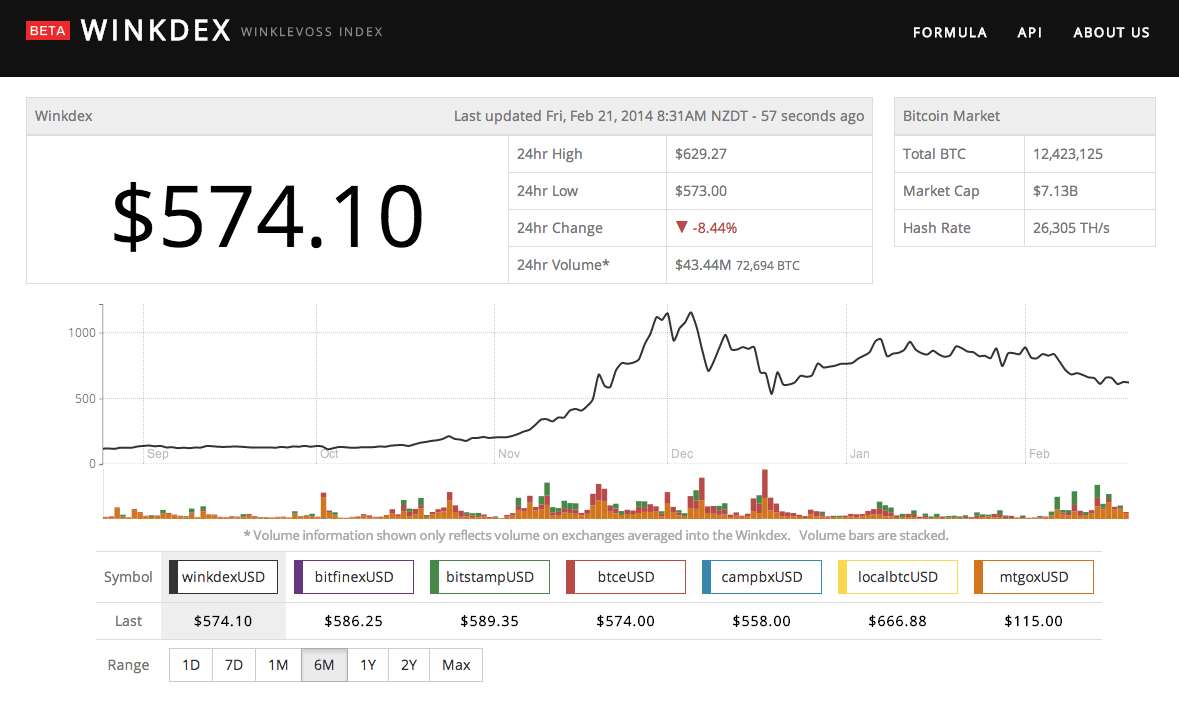Click the red BETA badge icon
This screenshot has height=715, width=1179.
tap(48, 31)
